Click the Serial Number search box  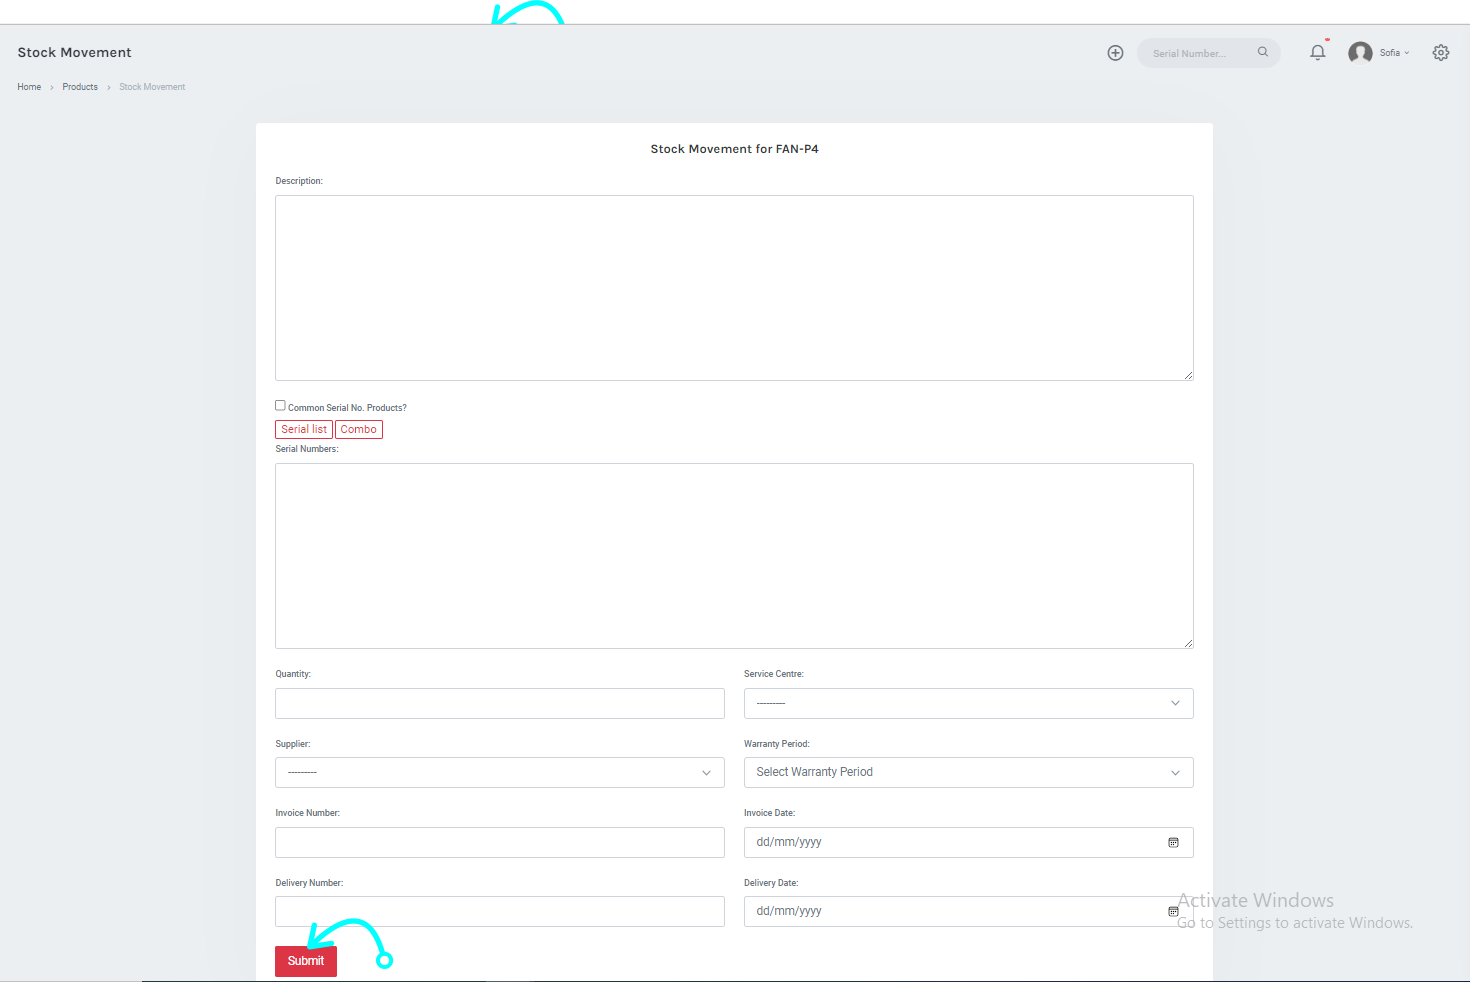tap(1198, 53)
